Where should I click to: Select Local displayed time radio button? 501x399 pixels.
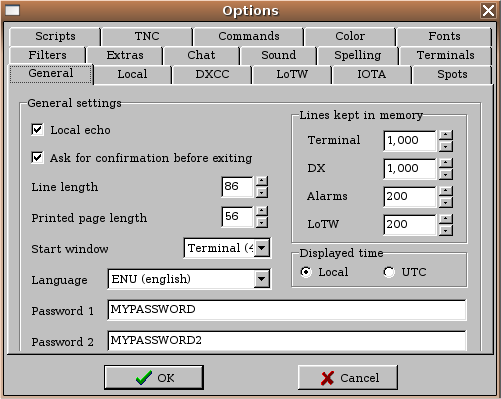coord(306,272)
